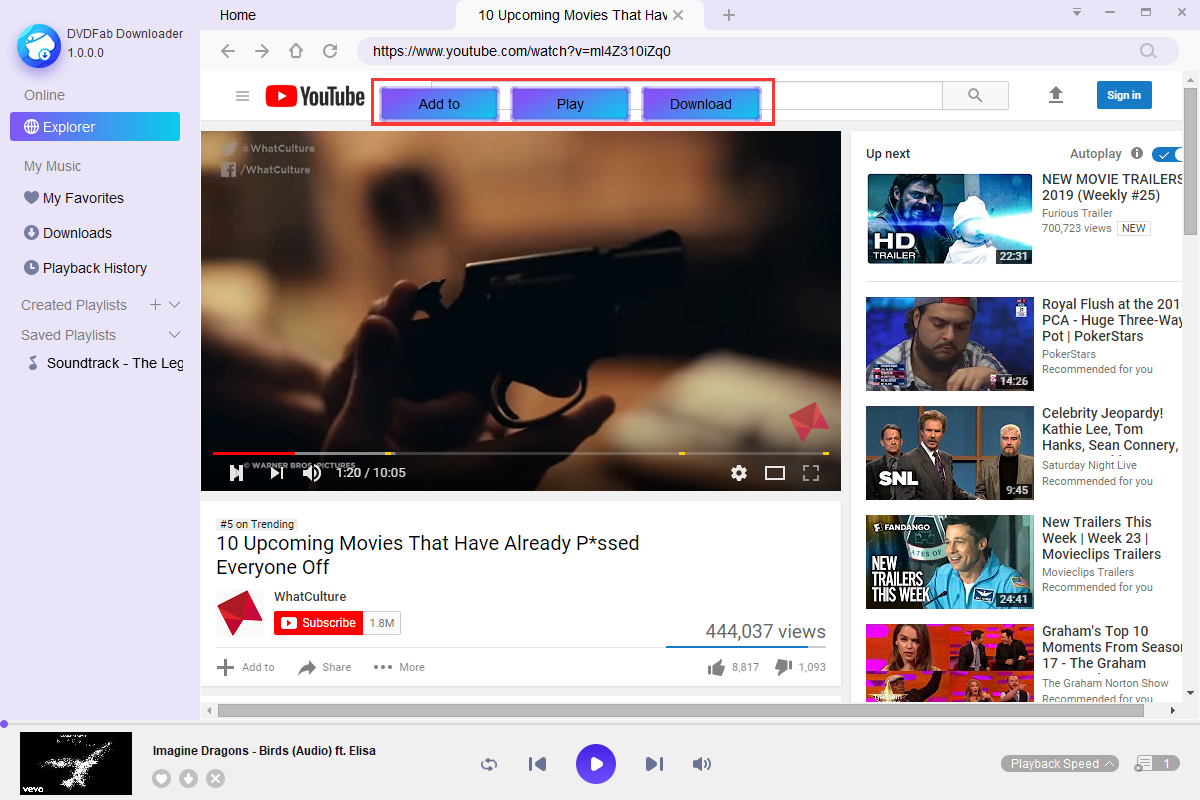Click the YouTube video play button
This screenshot has width=1200, height=800.
236,473
